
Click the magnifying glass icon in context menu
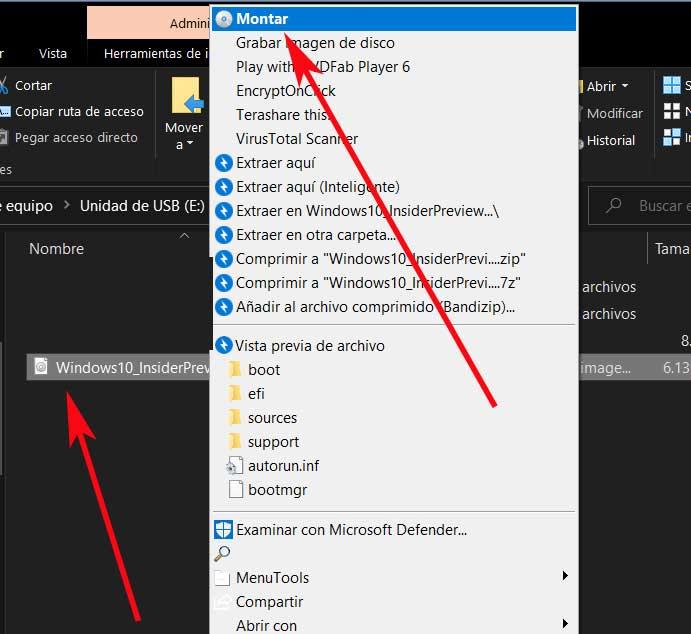click(x=222, y=553)
